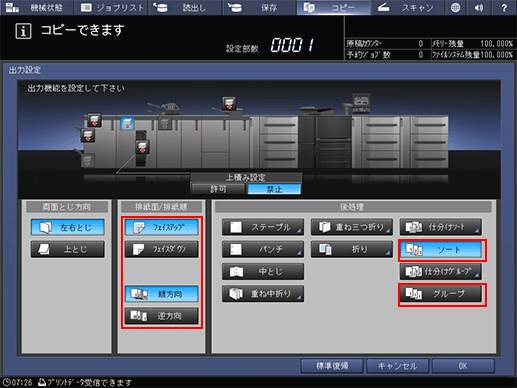The height and width of the screenshot is (388, 517).
Task: Click the 重ね三つ折り tri-fold icon
Action: [x=324, y=227]
